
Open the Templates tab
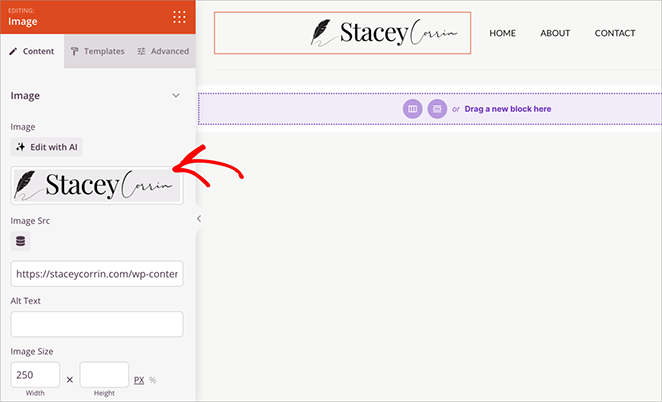pos(97,51)
